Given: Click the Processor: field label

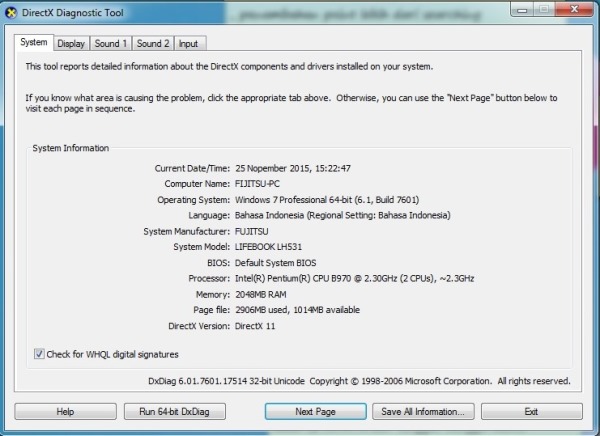Looking at the screenshot, I should pyautogui.click(x=209, y=278).
